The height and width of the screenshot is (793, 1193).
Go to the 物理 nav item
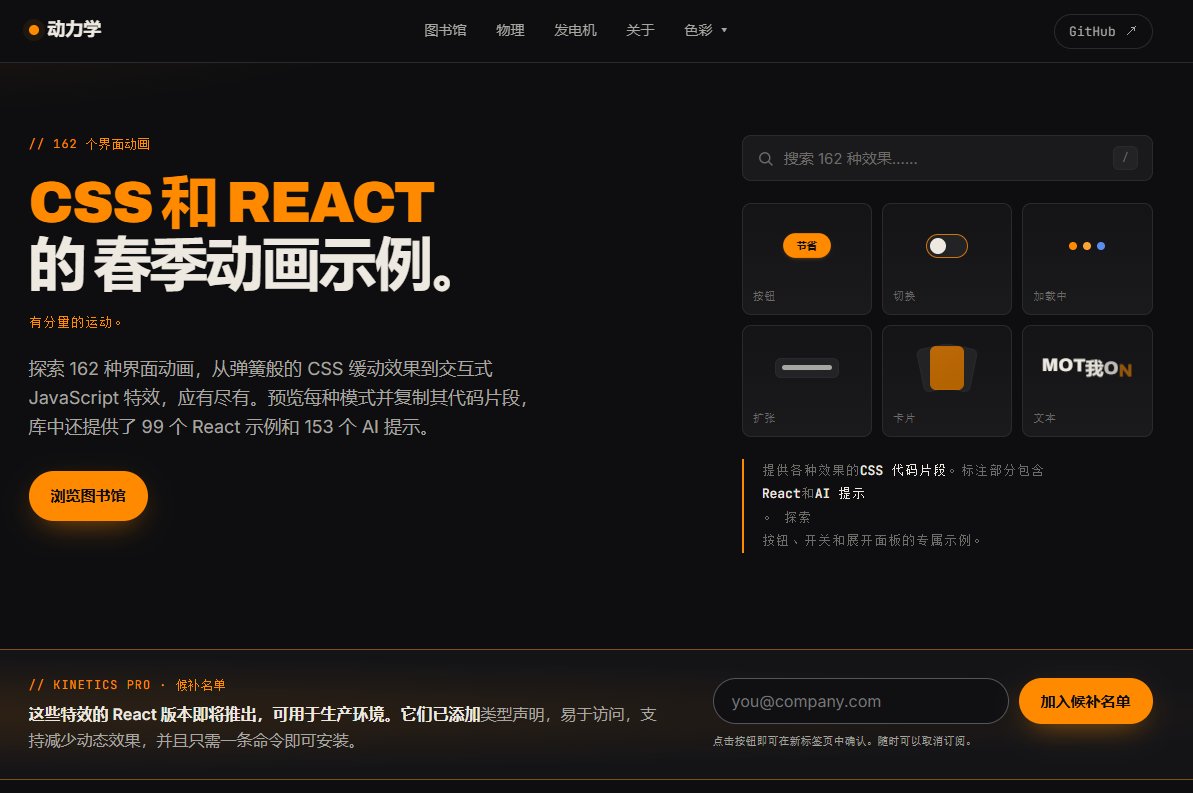[x=510, y=30]
